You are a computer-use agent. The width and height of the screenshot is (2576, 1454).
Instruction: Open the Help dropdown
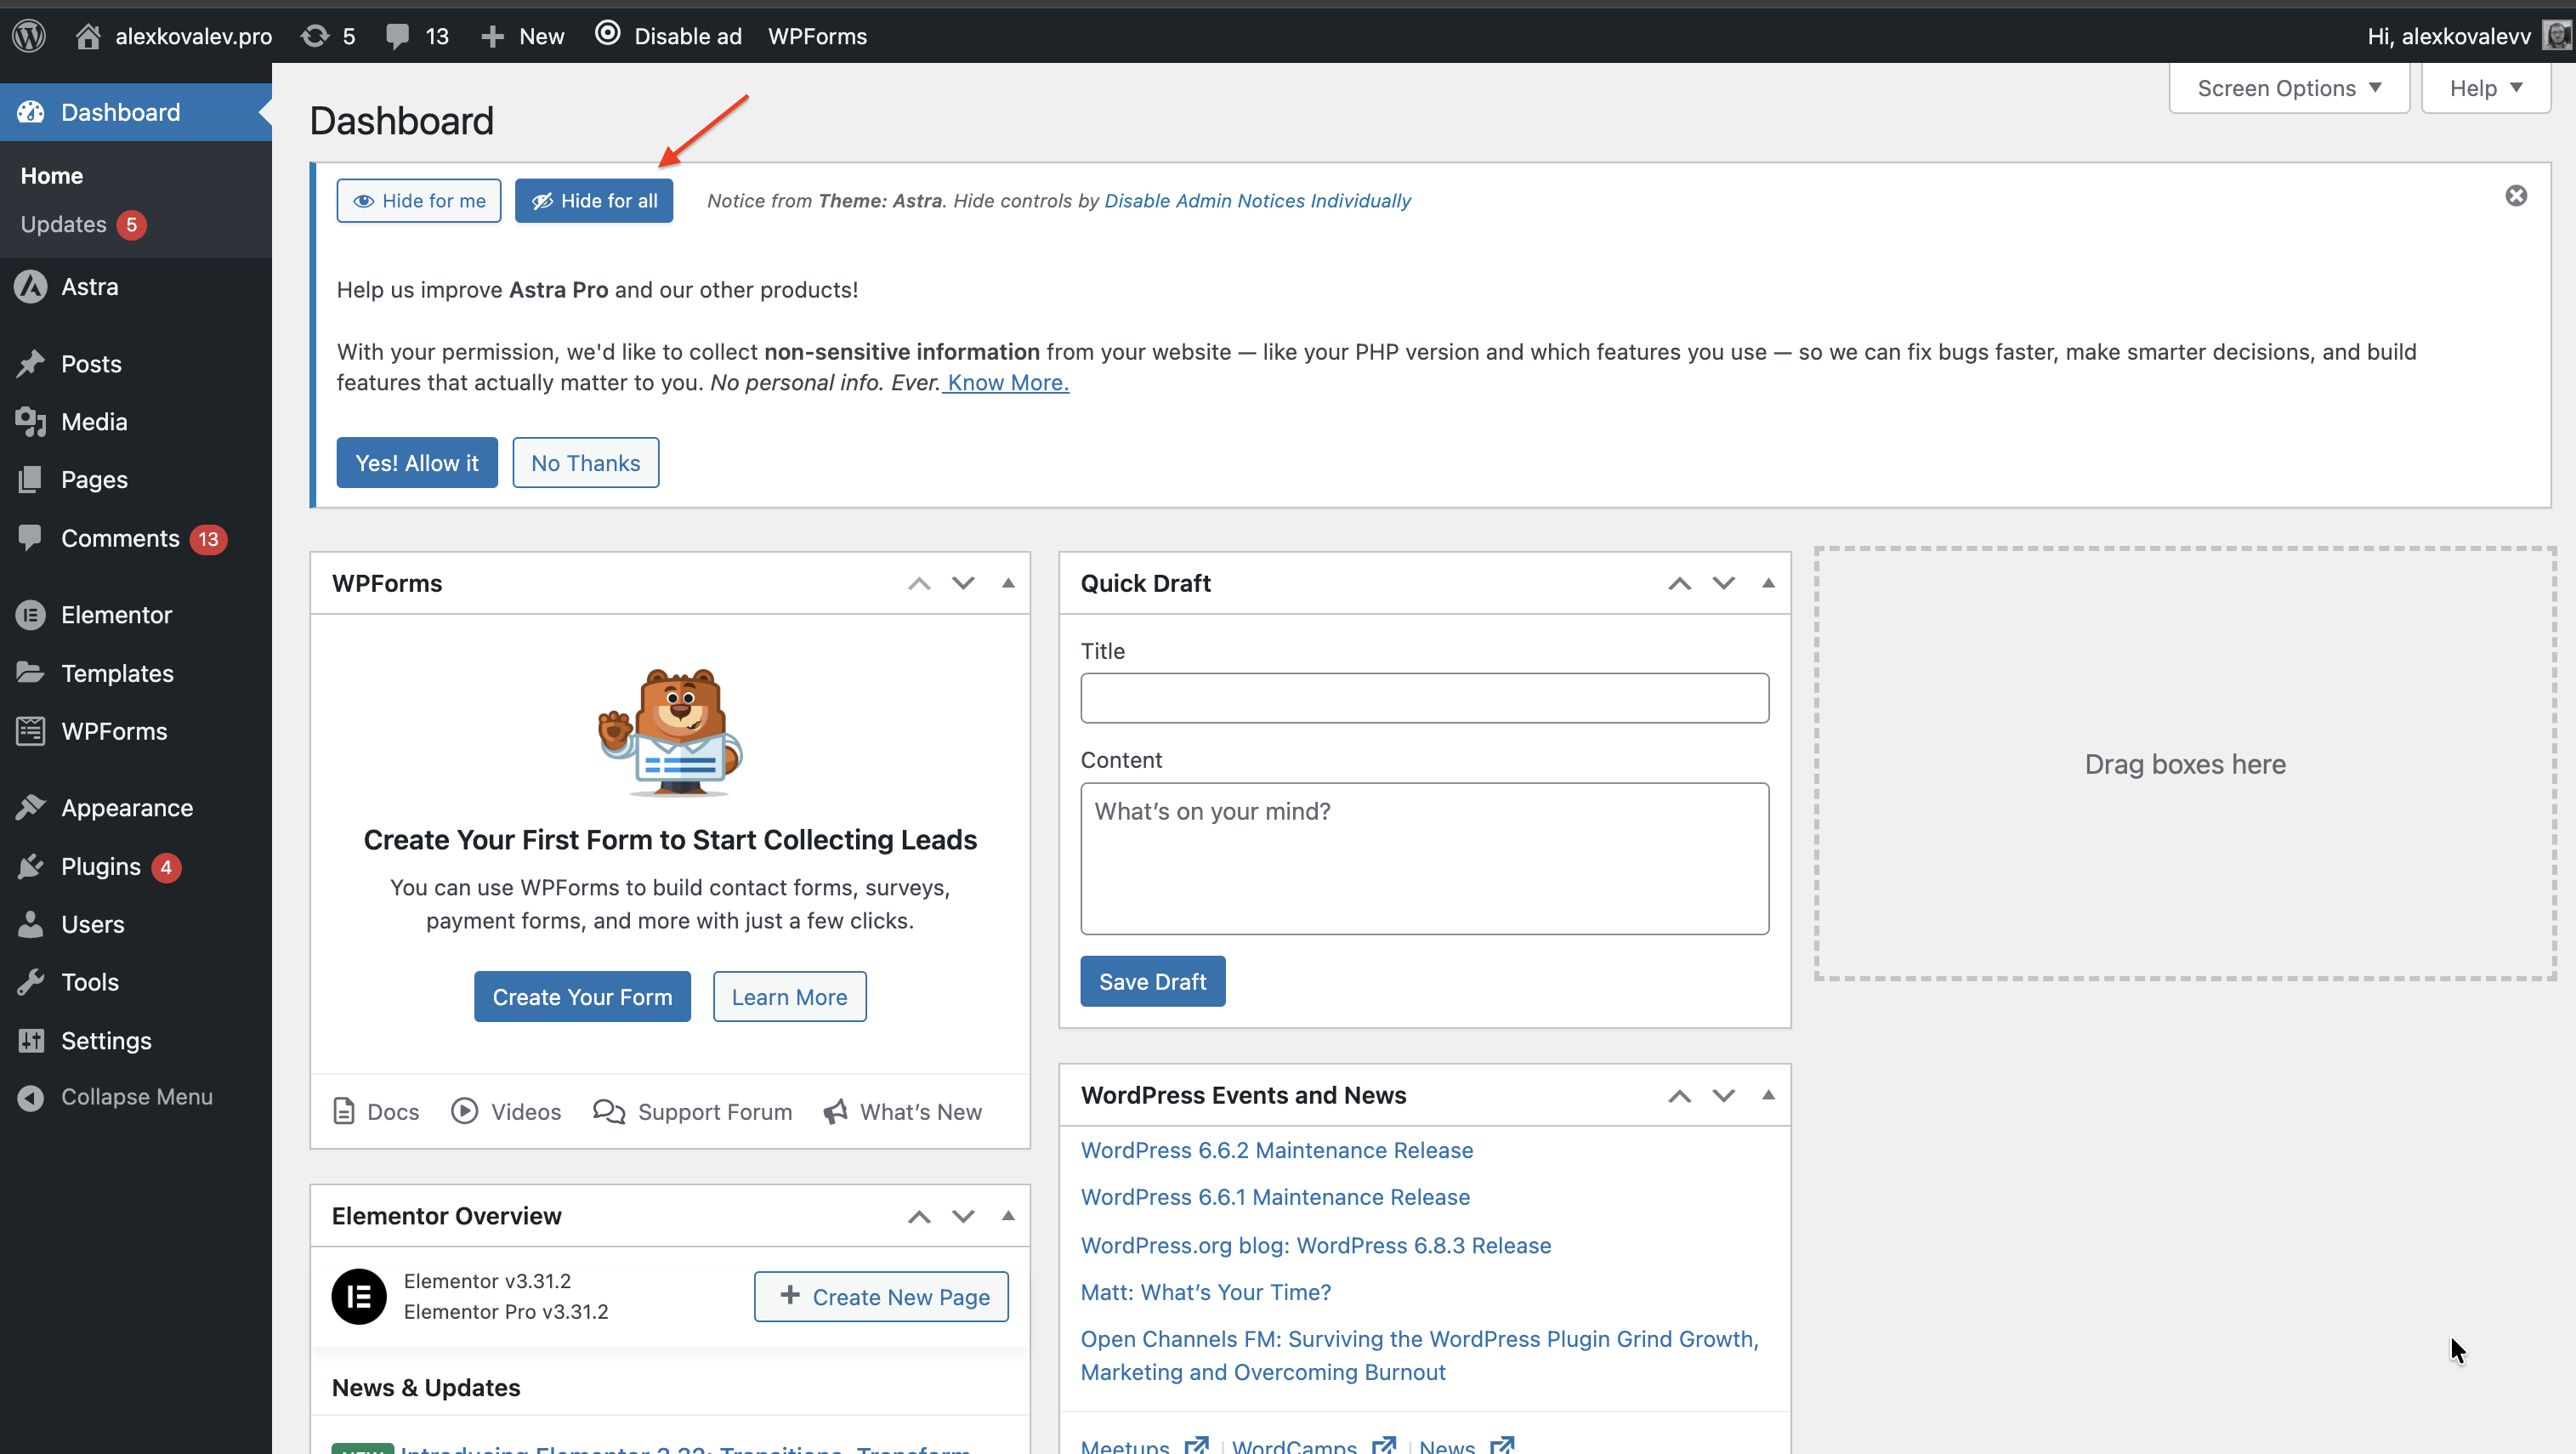pyautogui.click(x=2484, y=88)
